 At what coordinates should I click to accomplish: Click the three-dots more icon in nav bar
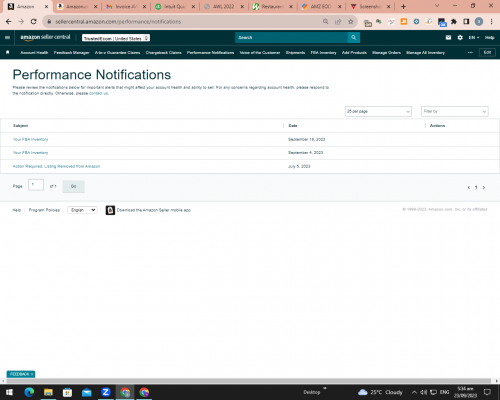(x=470, y=53)
